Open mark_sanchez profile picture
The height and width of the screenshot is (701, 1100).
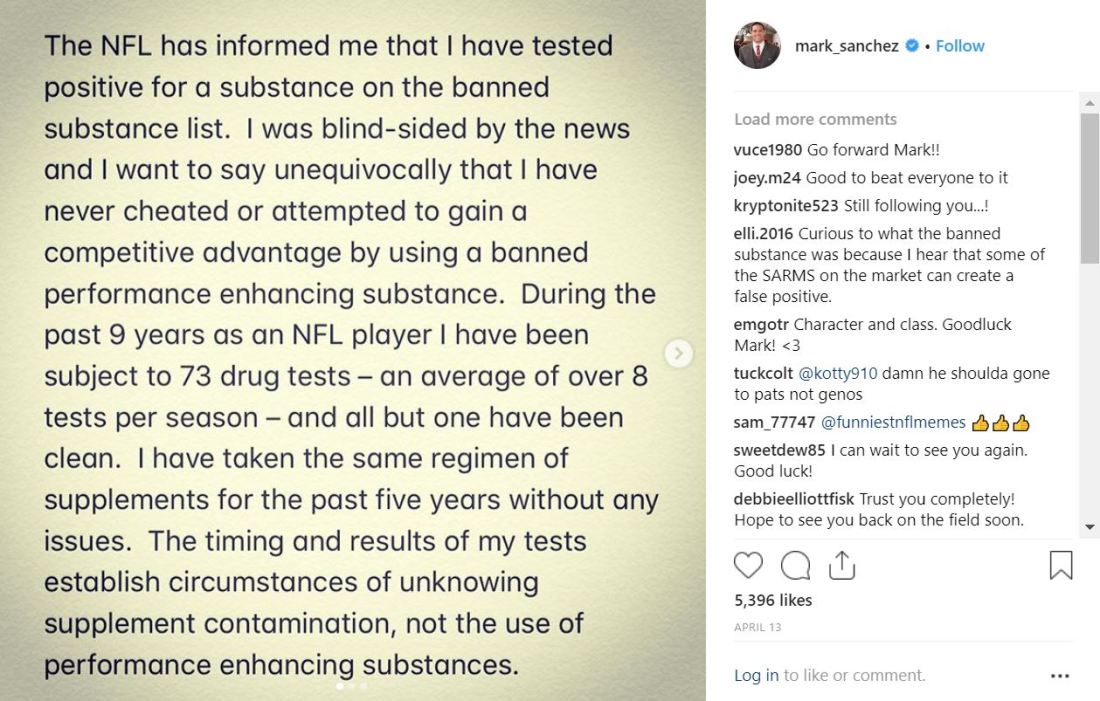coord(757,46)
